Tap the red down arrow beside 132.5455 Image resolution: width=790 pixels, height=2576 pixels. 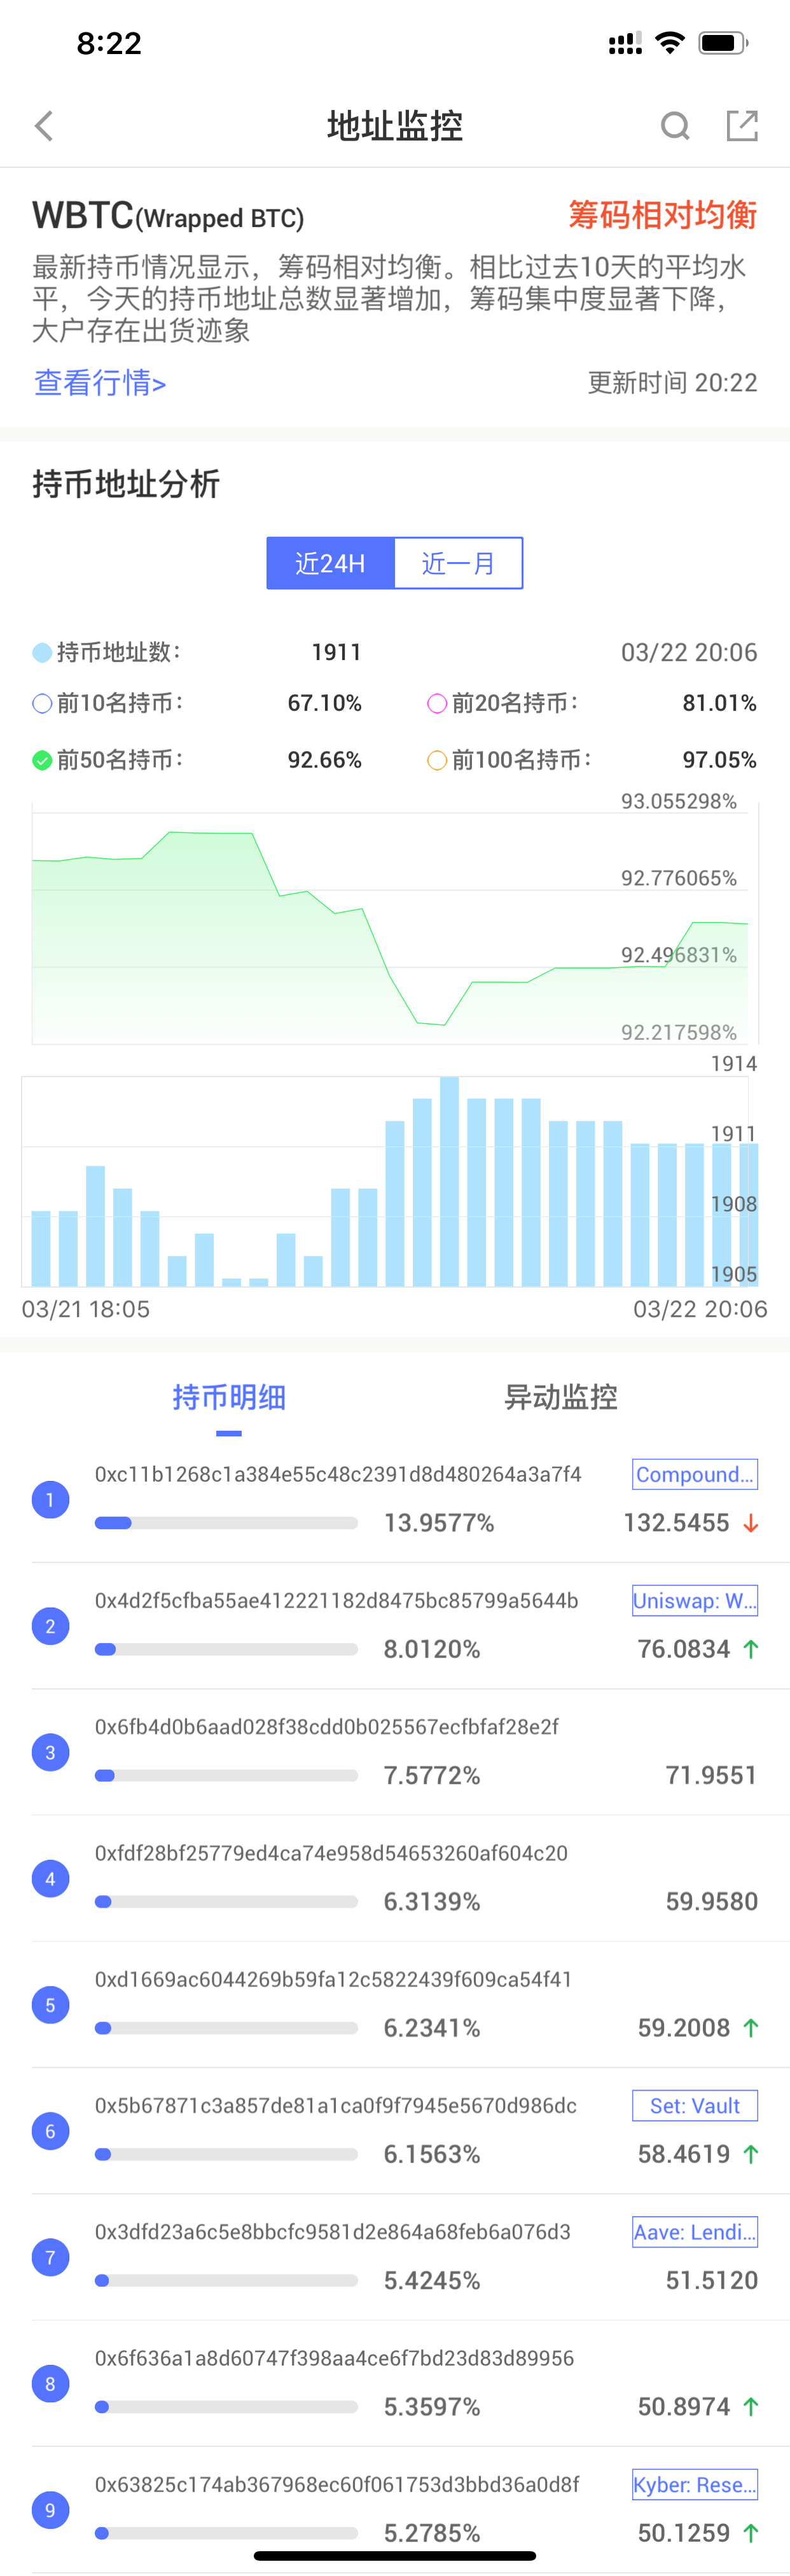[751, 1523]
